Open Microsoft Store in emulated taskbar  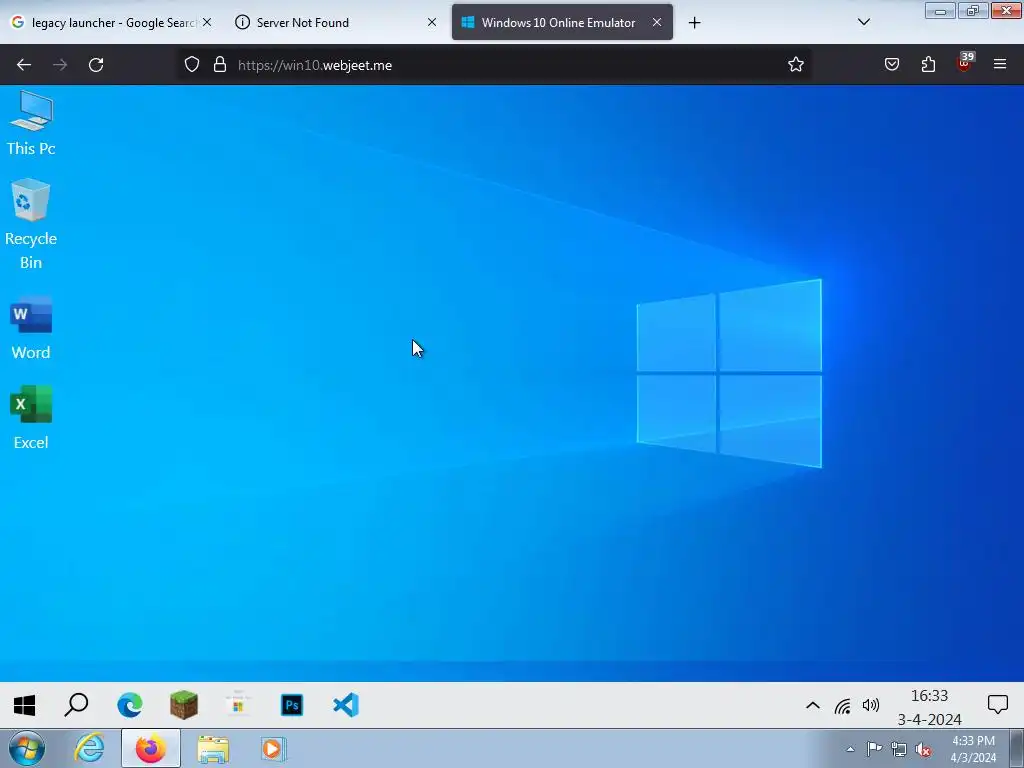point(238,705)
